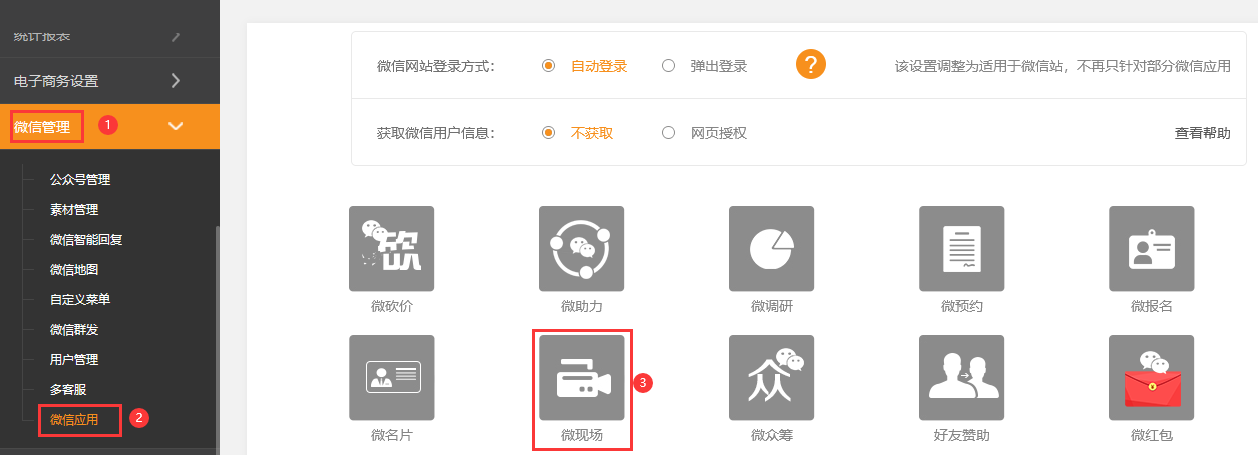Open the 微预约 document icon
Screen dimensions: 1258x455
click(x=961, y=248)
